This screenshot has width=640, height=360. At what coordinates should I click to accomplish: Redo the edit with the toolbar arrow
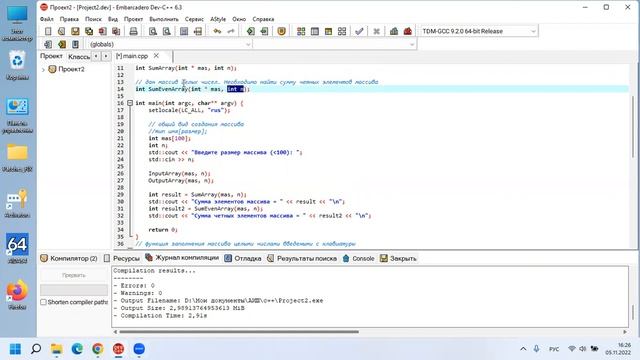[231, 31]
